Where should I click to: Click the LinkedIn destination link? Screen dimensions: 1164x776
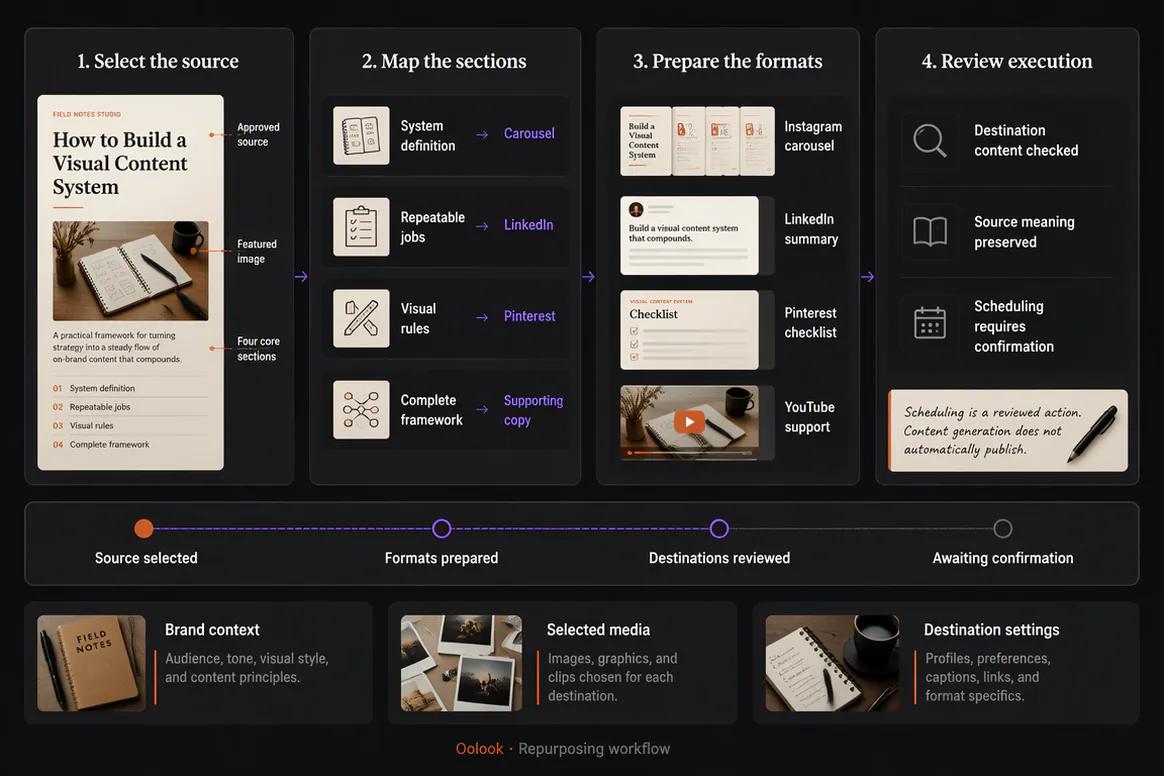click(x=529, y=225)
